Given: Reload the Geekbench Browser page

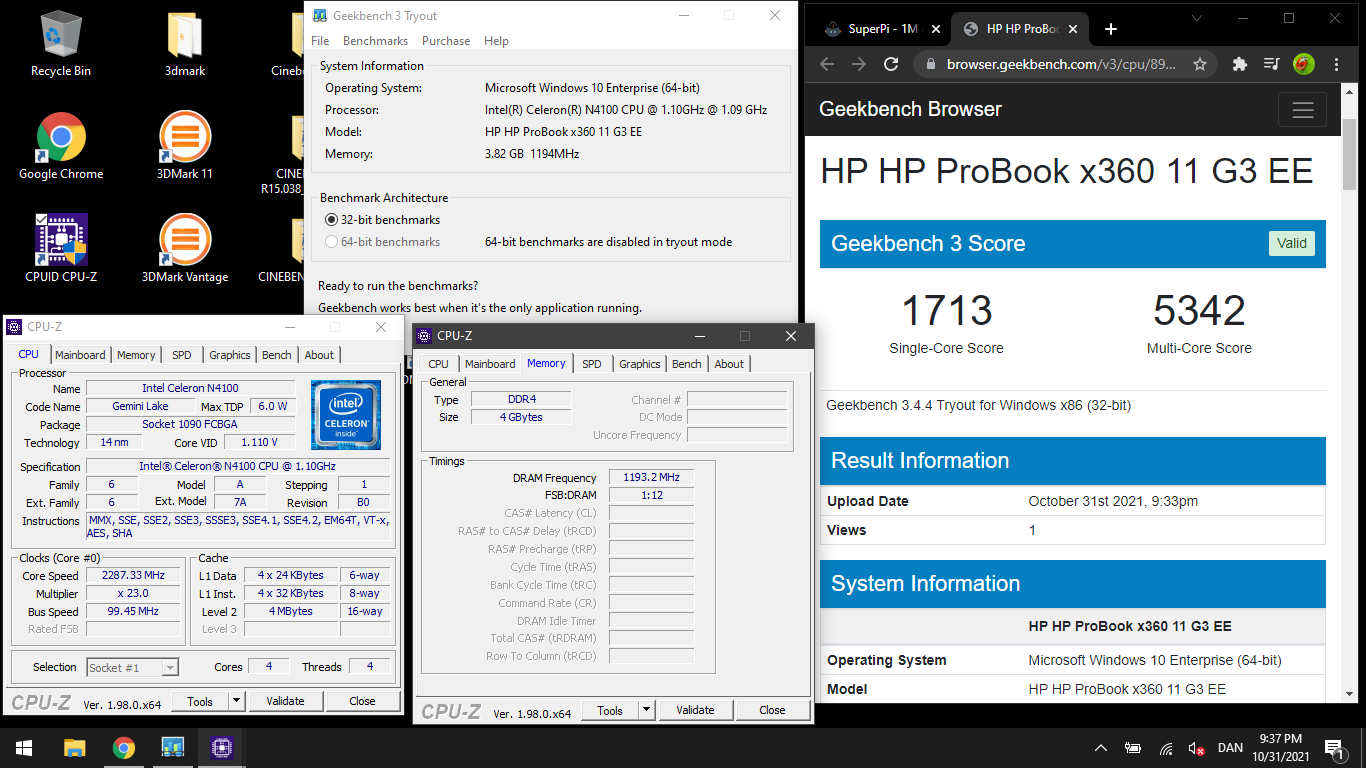Looking at the screenshot, I should [x=891, y=64].
